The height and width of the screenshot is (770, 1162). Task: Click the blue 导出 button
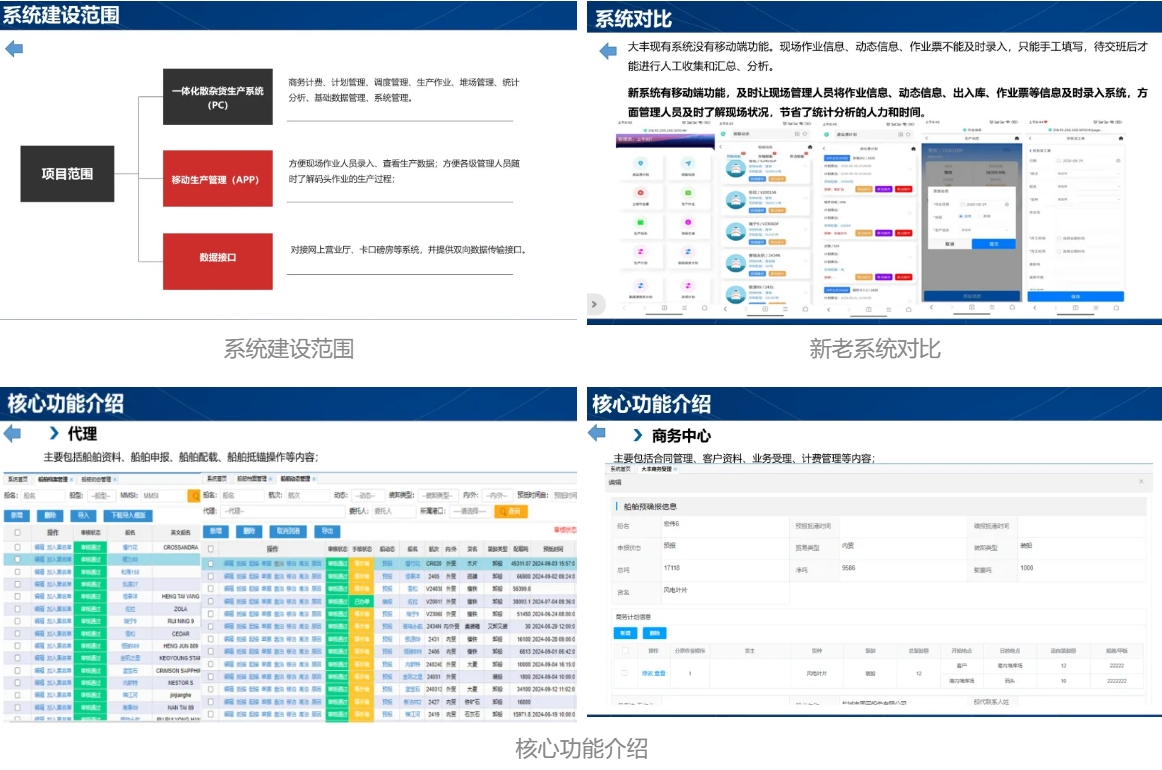(x=327, y=531)
